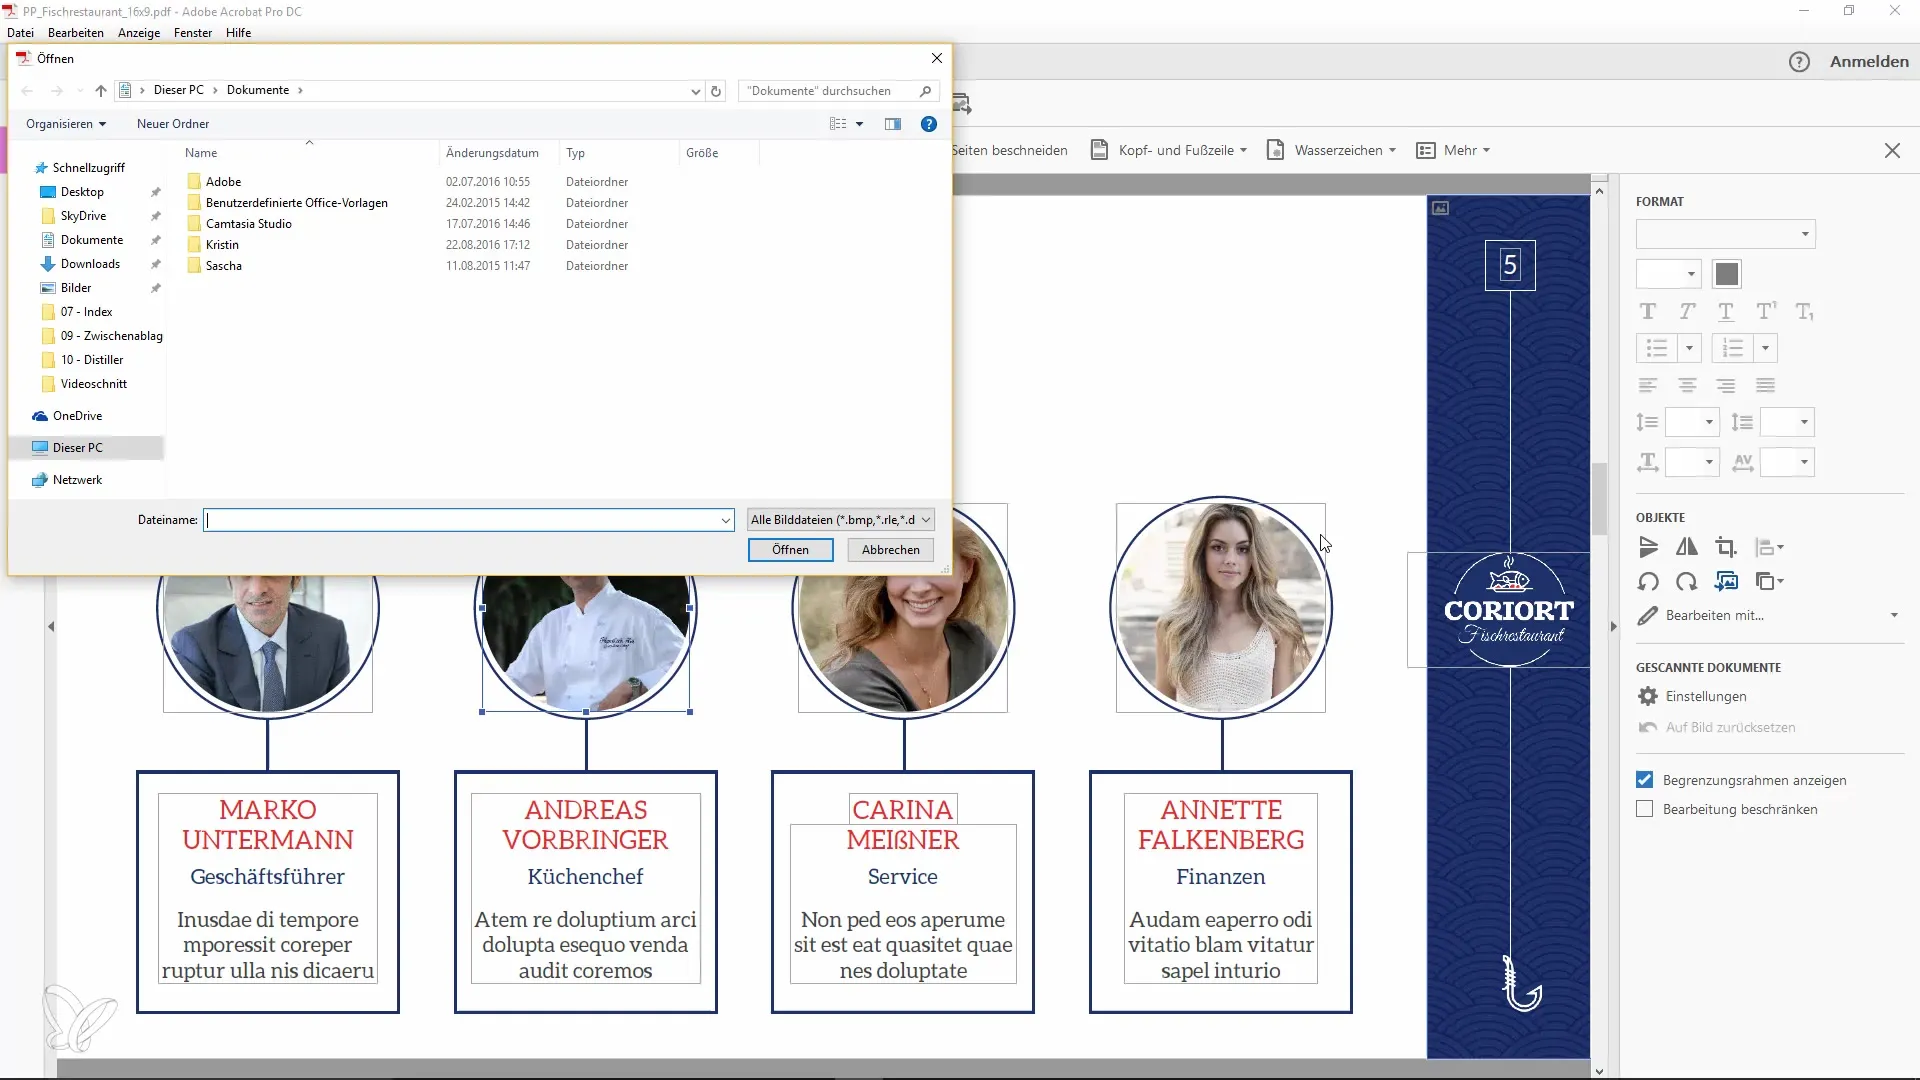Click the view options dropdown arrow

tap(858, 123)
